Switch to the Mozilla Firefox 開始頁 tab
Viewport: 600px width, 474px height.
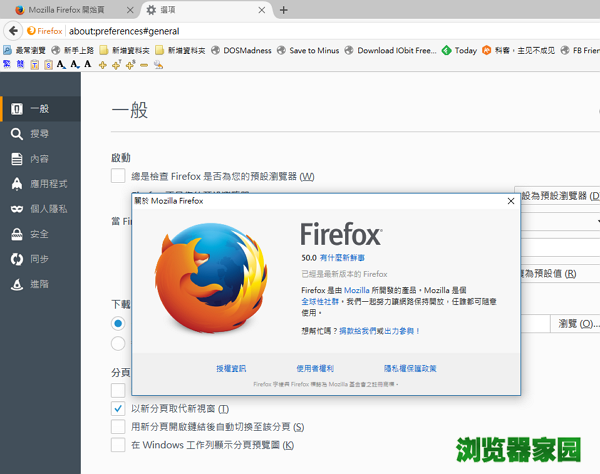pyautogui.click(x=70, y=10)
